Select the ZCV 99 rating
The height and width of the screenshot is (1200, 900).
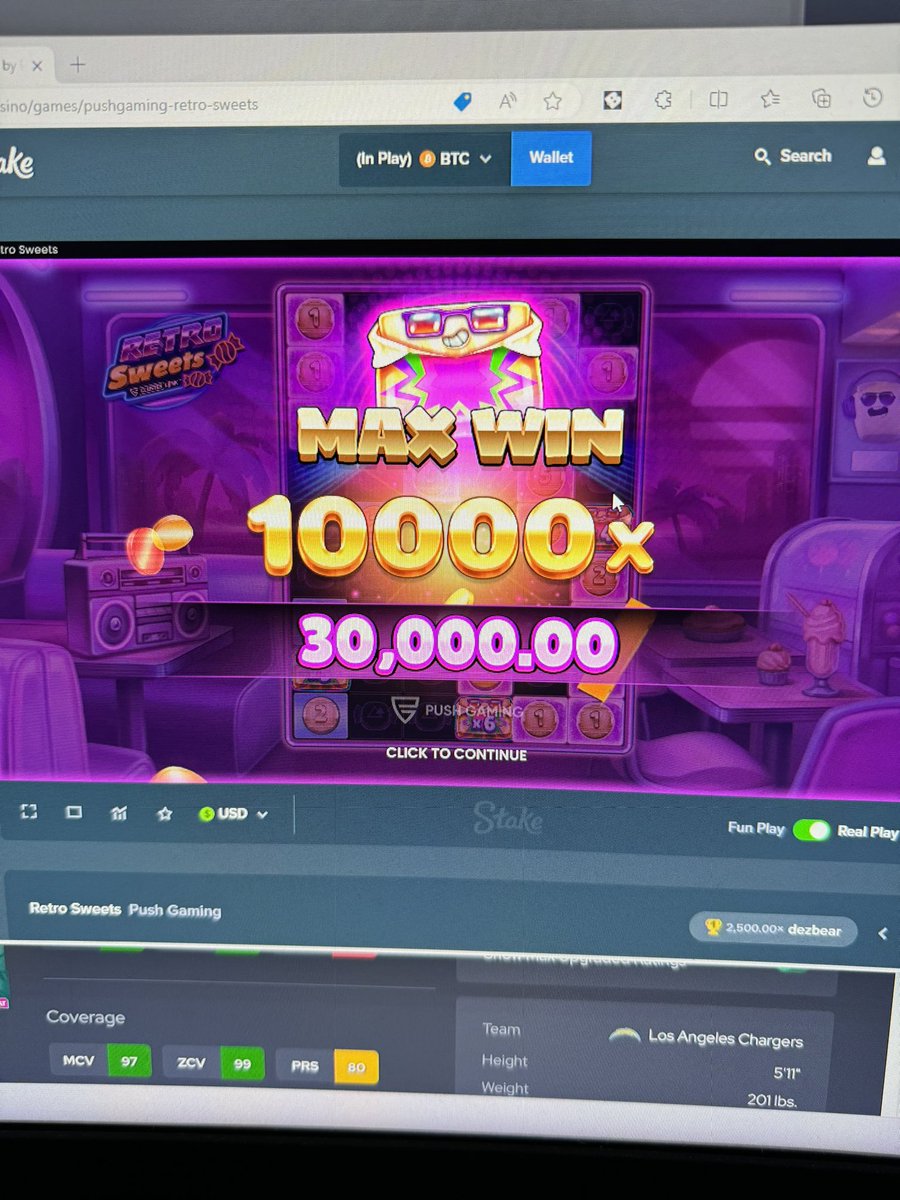click(214, 1064)
